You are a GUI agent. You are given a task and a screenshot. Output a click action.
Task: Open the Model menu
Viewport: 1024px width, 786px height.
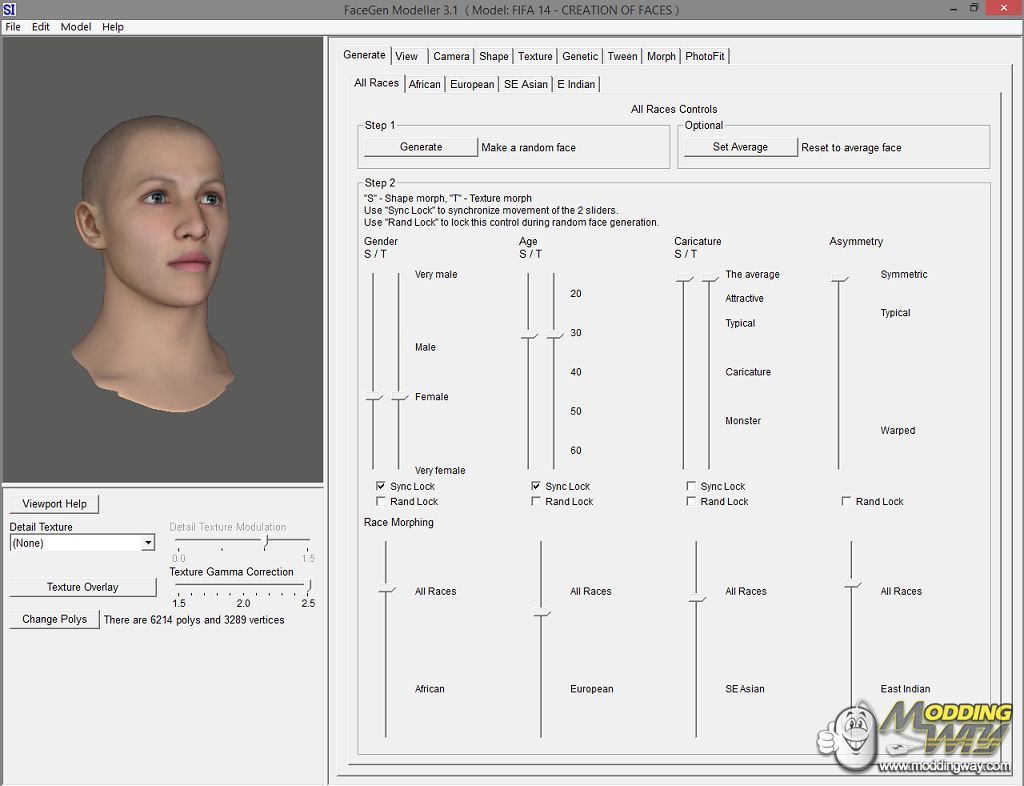coord(76,27)
